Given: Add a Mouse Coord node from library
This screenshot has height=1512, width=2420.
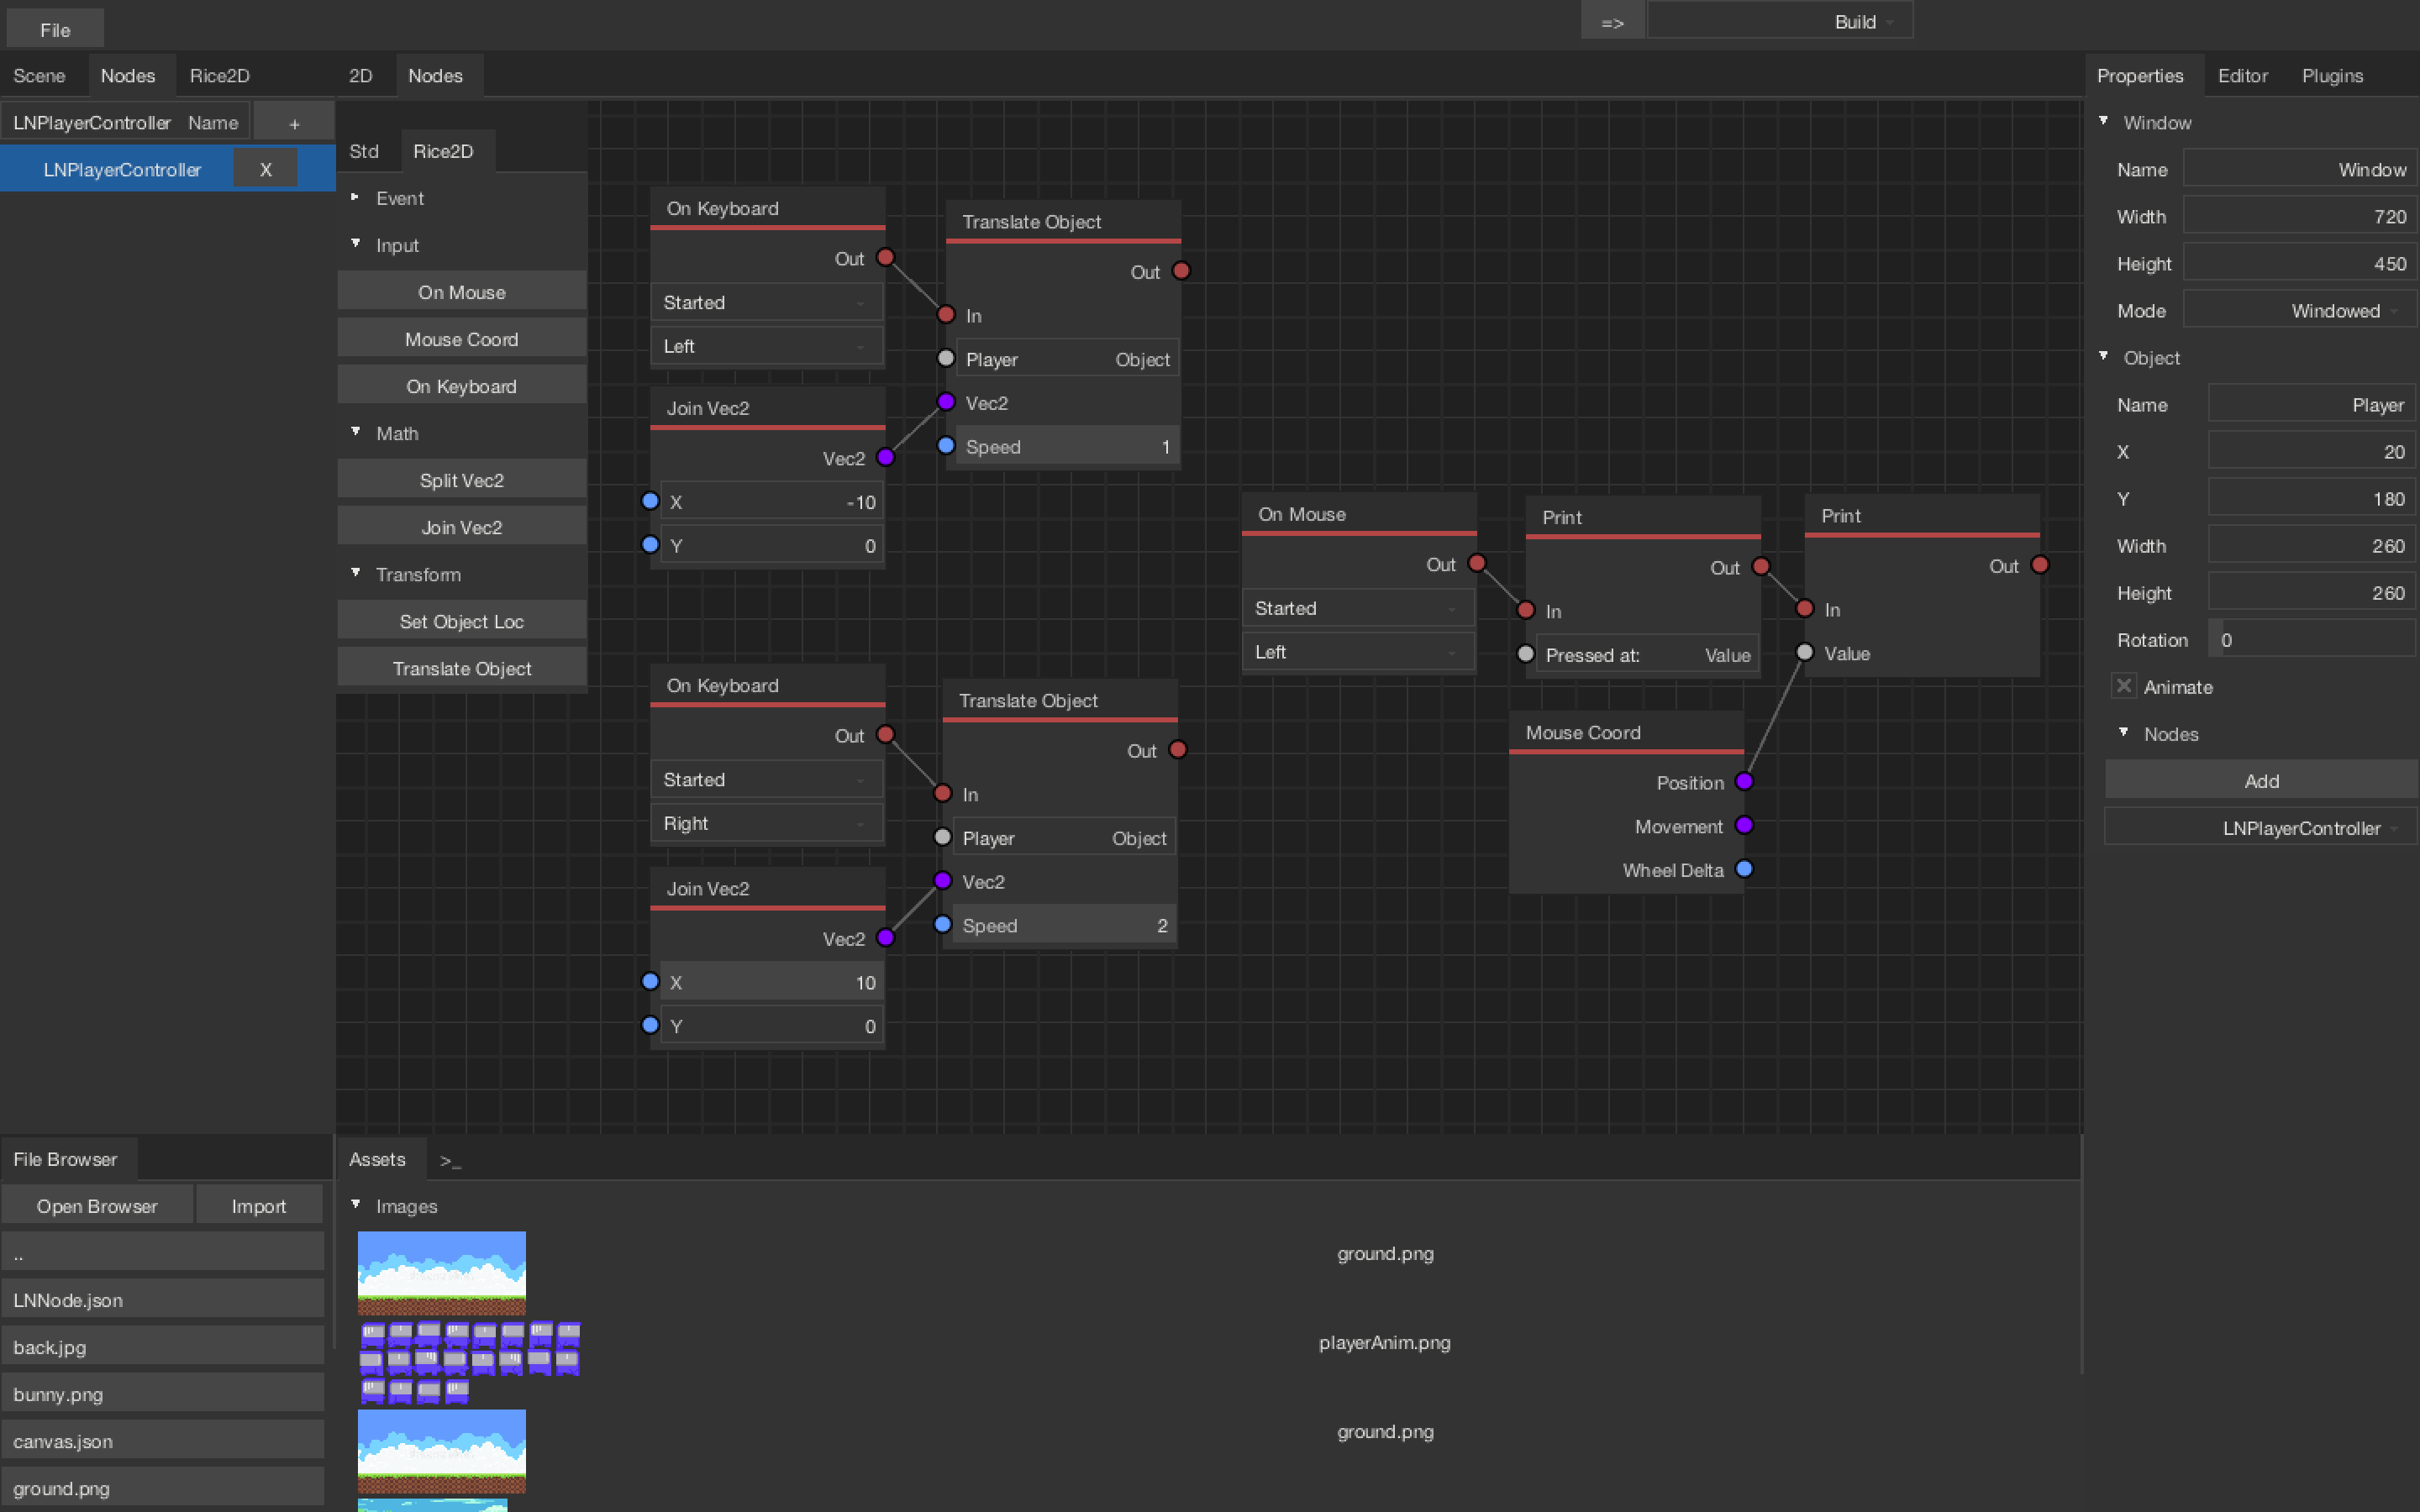Looking at the screenshot, I should (x=462, y=339).
